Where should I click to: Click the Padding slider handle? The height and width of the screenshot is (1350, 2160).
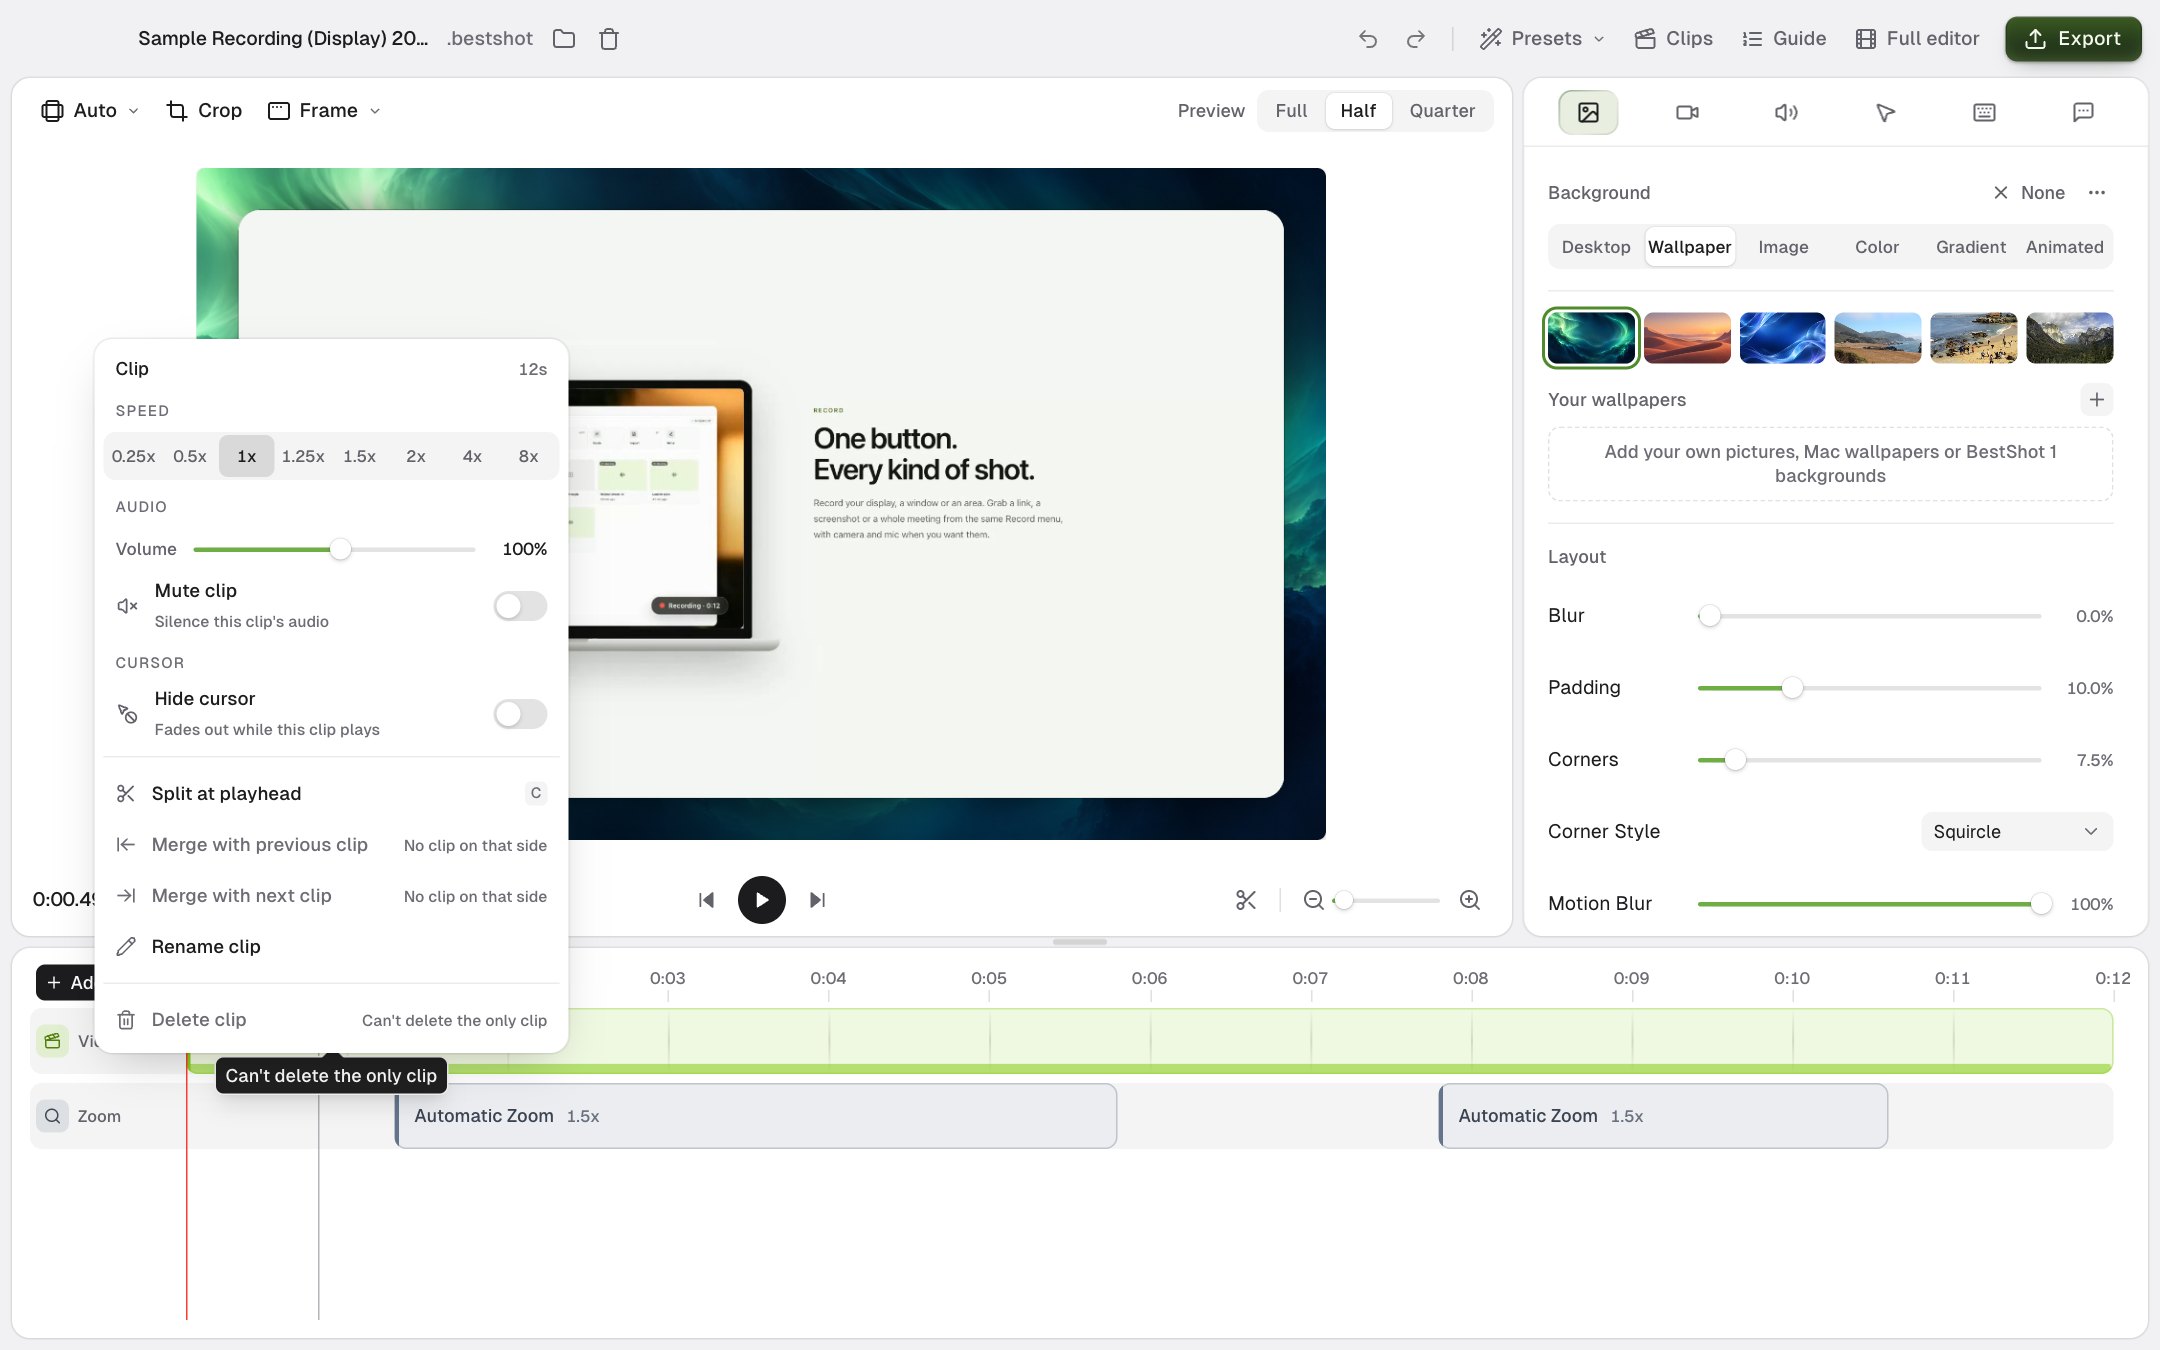pos(1792,688)
